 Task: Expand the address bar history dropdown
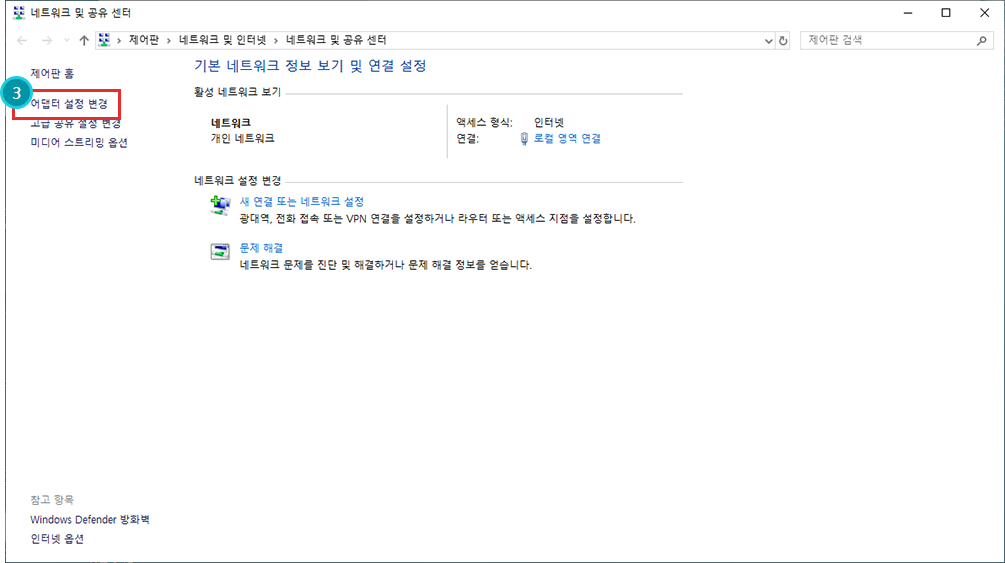tap(768, 41)
